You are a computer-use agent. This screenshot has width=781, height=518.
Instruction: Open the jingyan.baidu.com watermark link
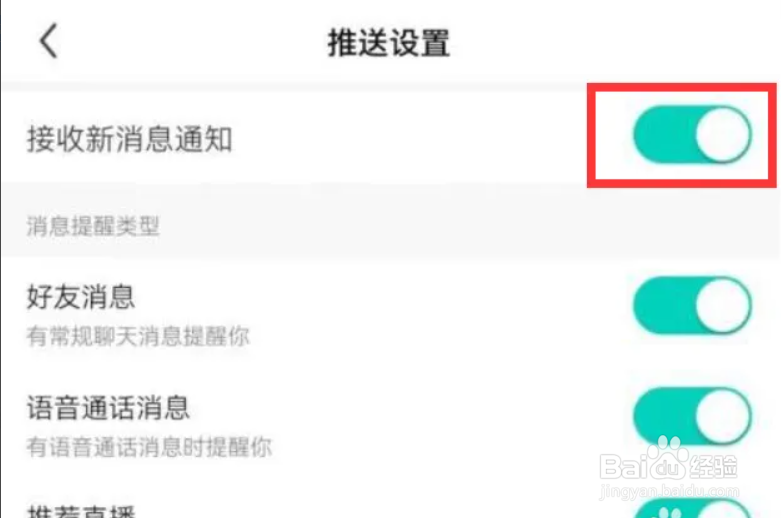(669, 492)
